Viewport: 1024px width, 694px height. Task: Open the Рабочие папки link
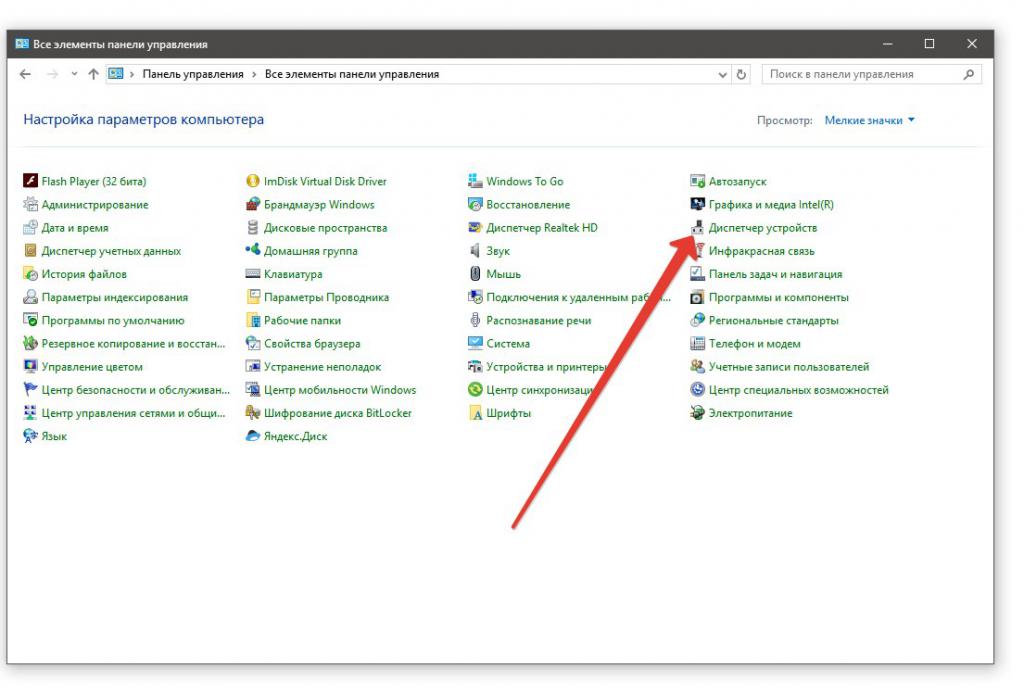pyautogui.click(x=302, y=321)
